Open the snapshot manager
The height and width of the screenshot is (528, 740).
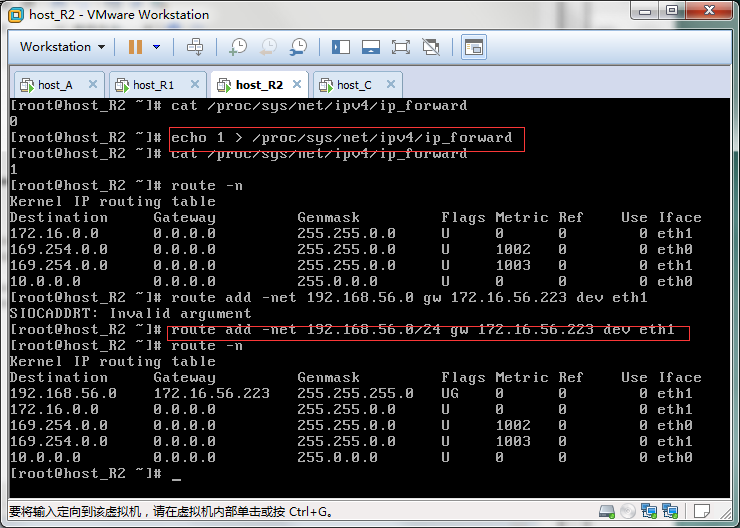click(x=299, y=47)
